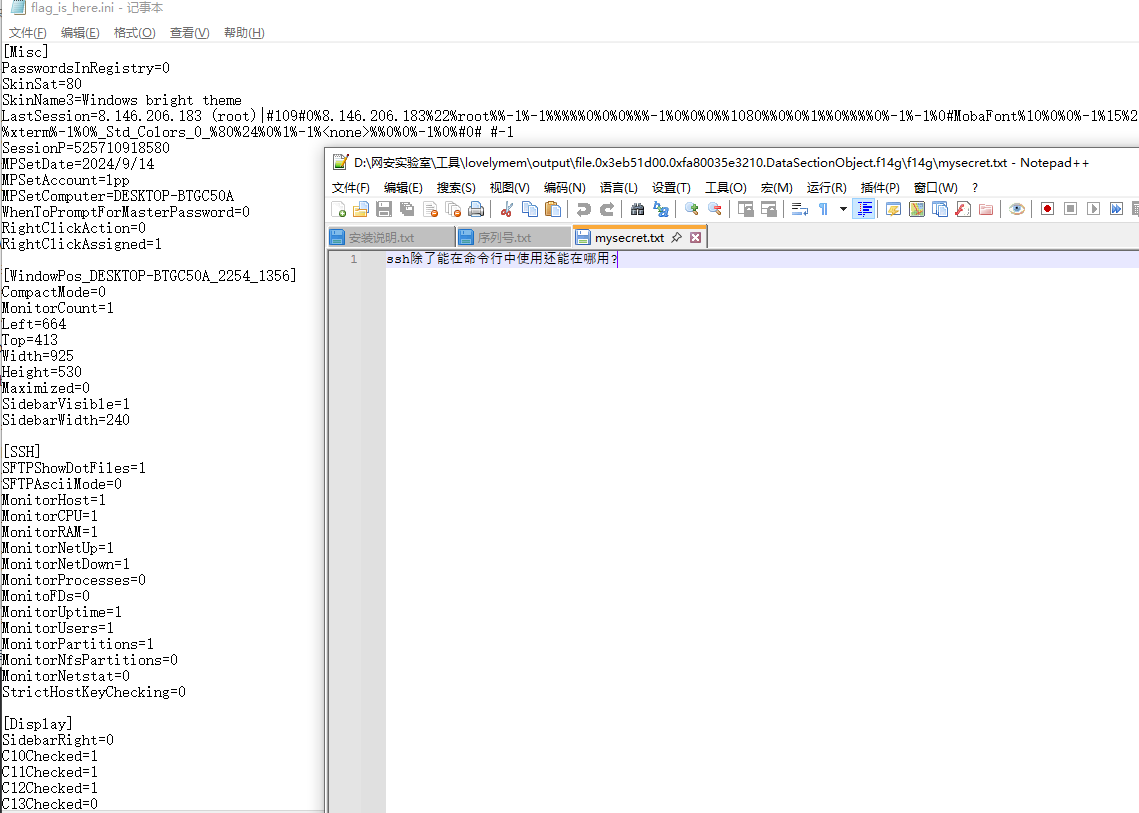
Task: Click the Paste clipboard icon
Action: coord(554,209)
